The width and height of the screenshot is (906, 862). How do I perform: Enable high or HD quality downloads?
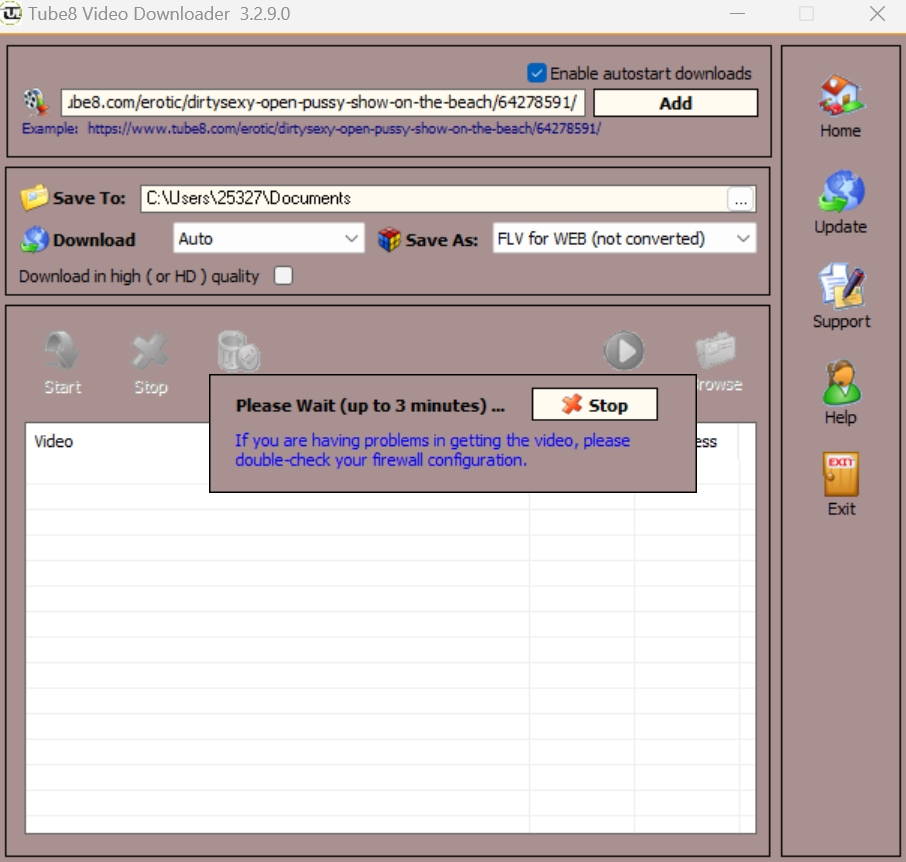tap(283, 275)
